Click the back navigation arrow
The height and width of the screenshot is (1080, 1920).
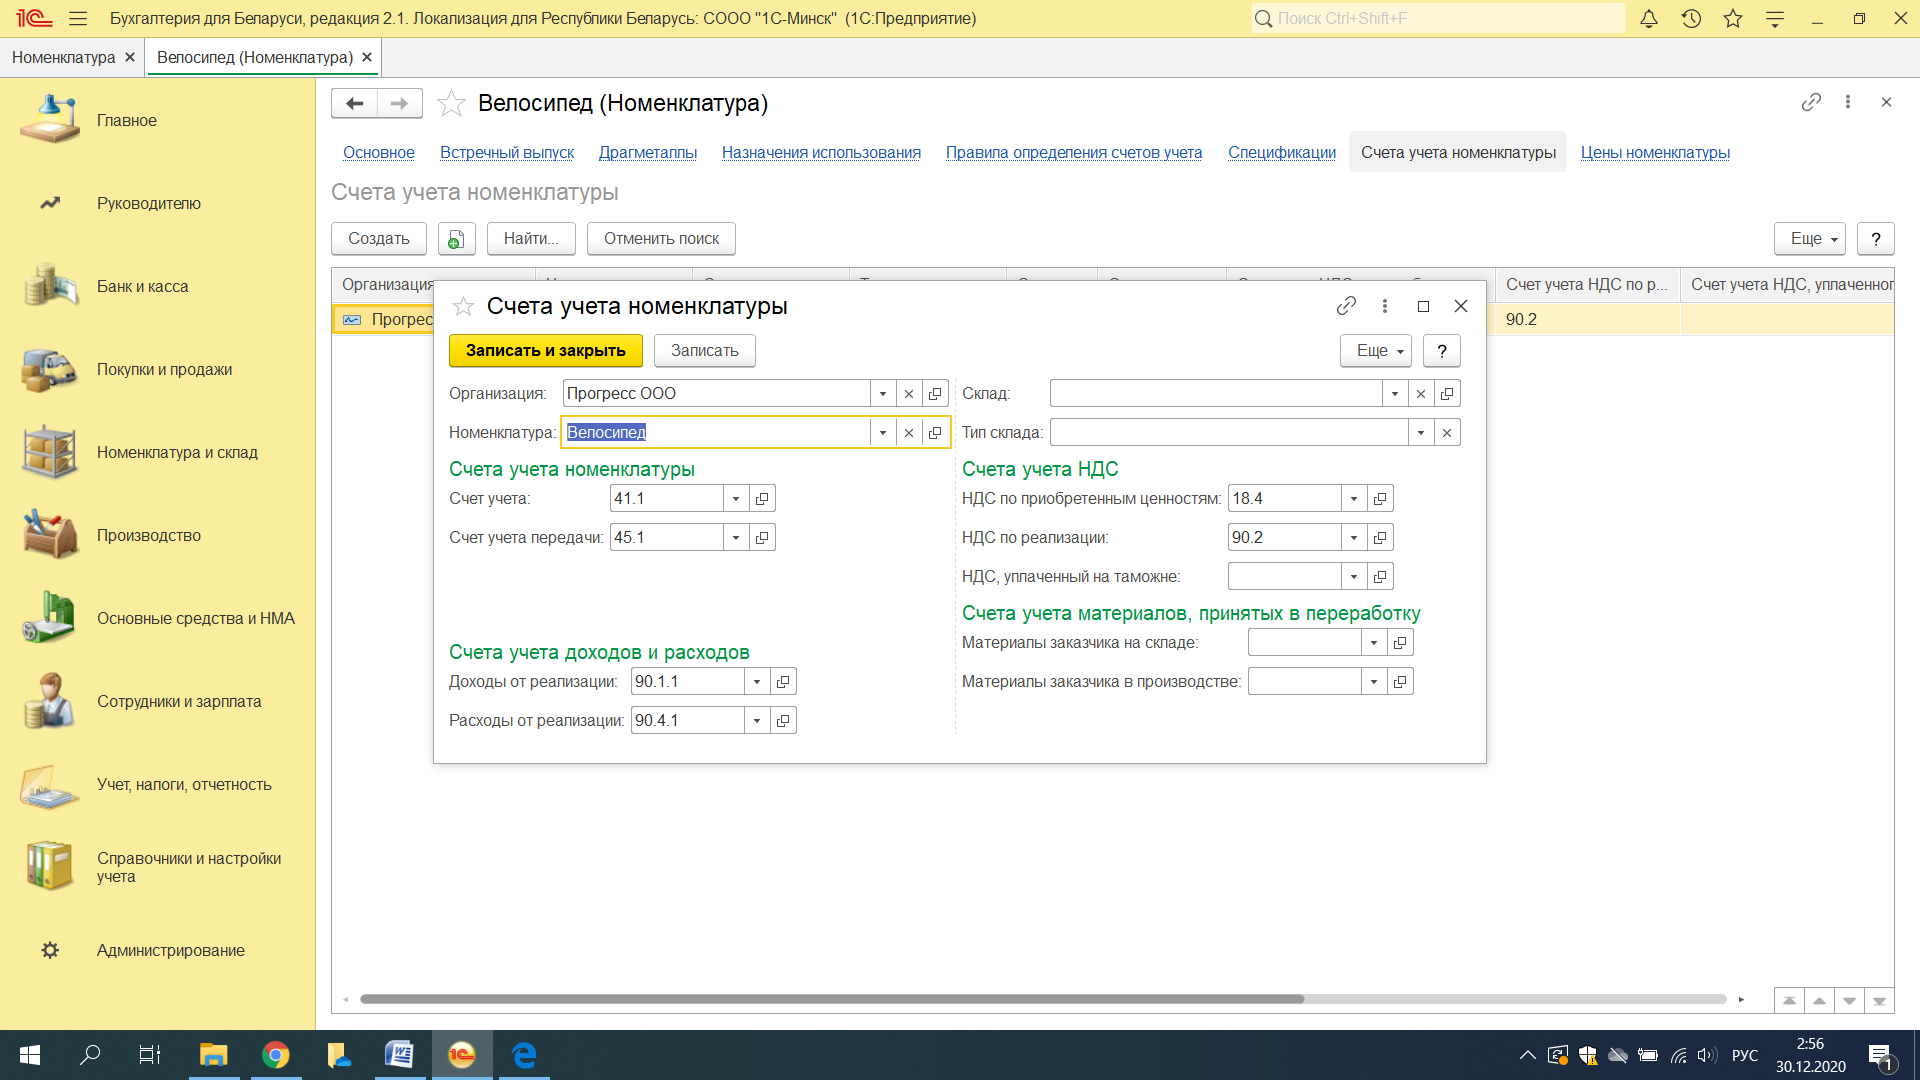click(x=354, y=103)
